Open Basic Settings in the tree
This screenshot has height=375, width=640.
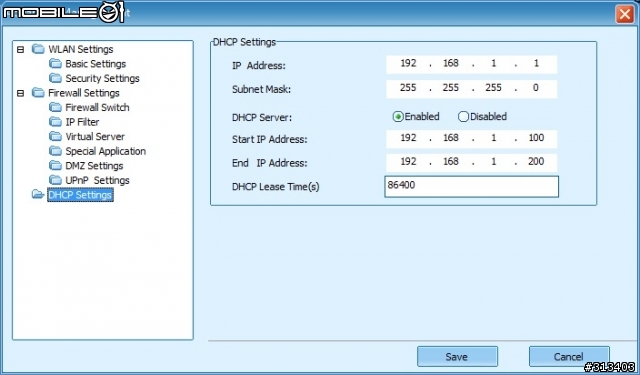(96, 64)
